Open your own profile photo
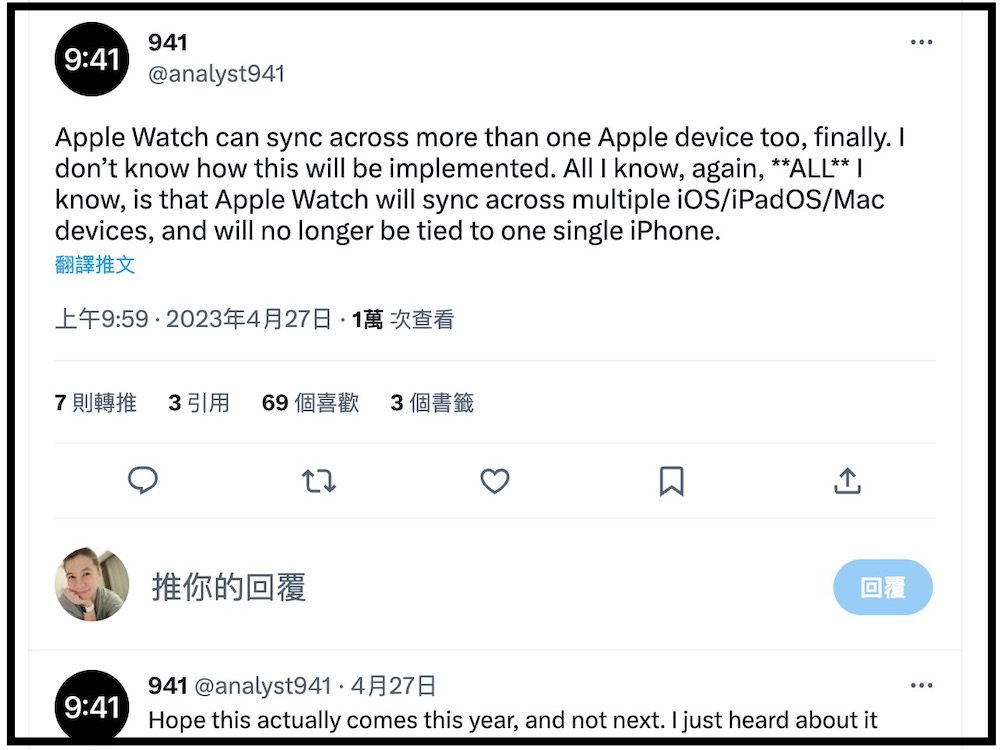The height and width of the screenshot is (750, 1000). [x=92, y=584]
